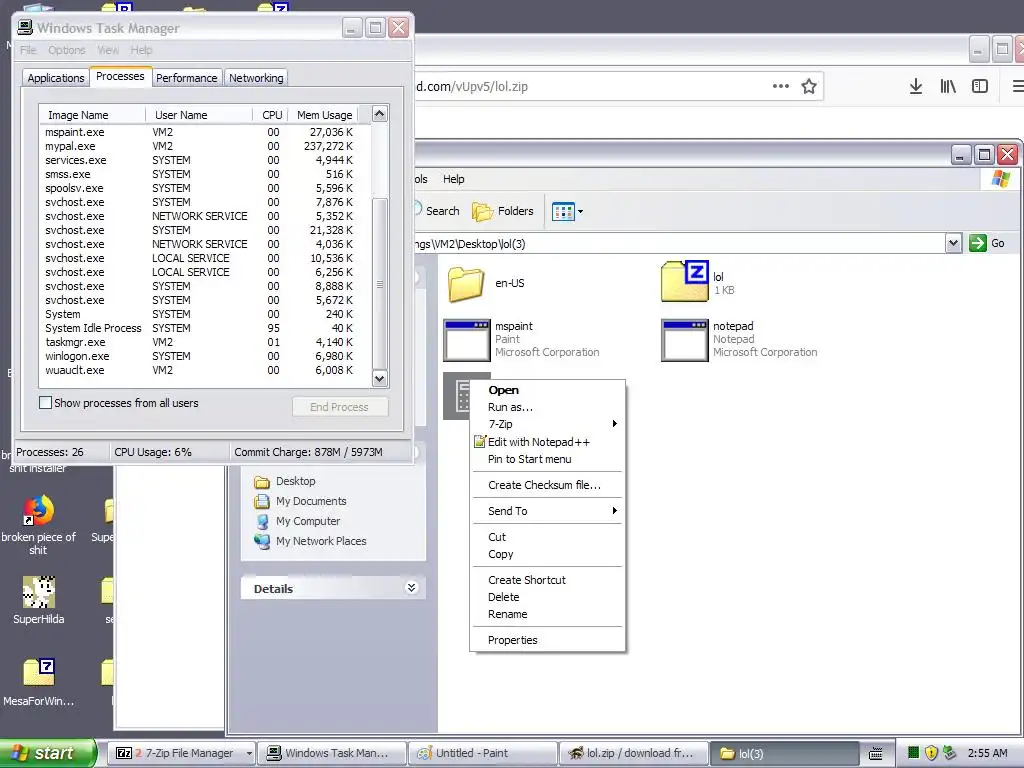Switch to the Networking tab

pos(256,78)
